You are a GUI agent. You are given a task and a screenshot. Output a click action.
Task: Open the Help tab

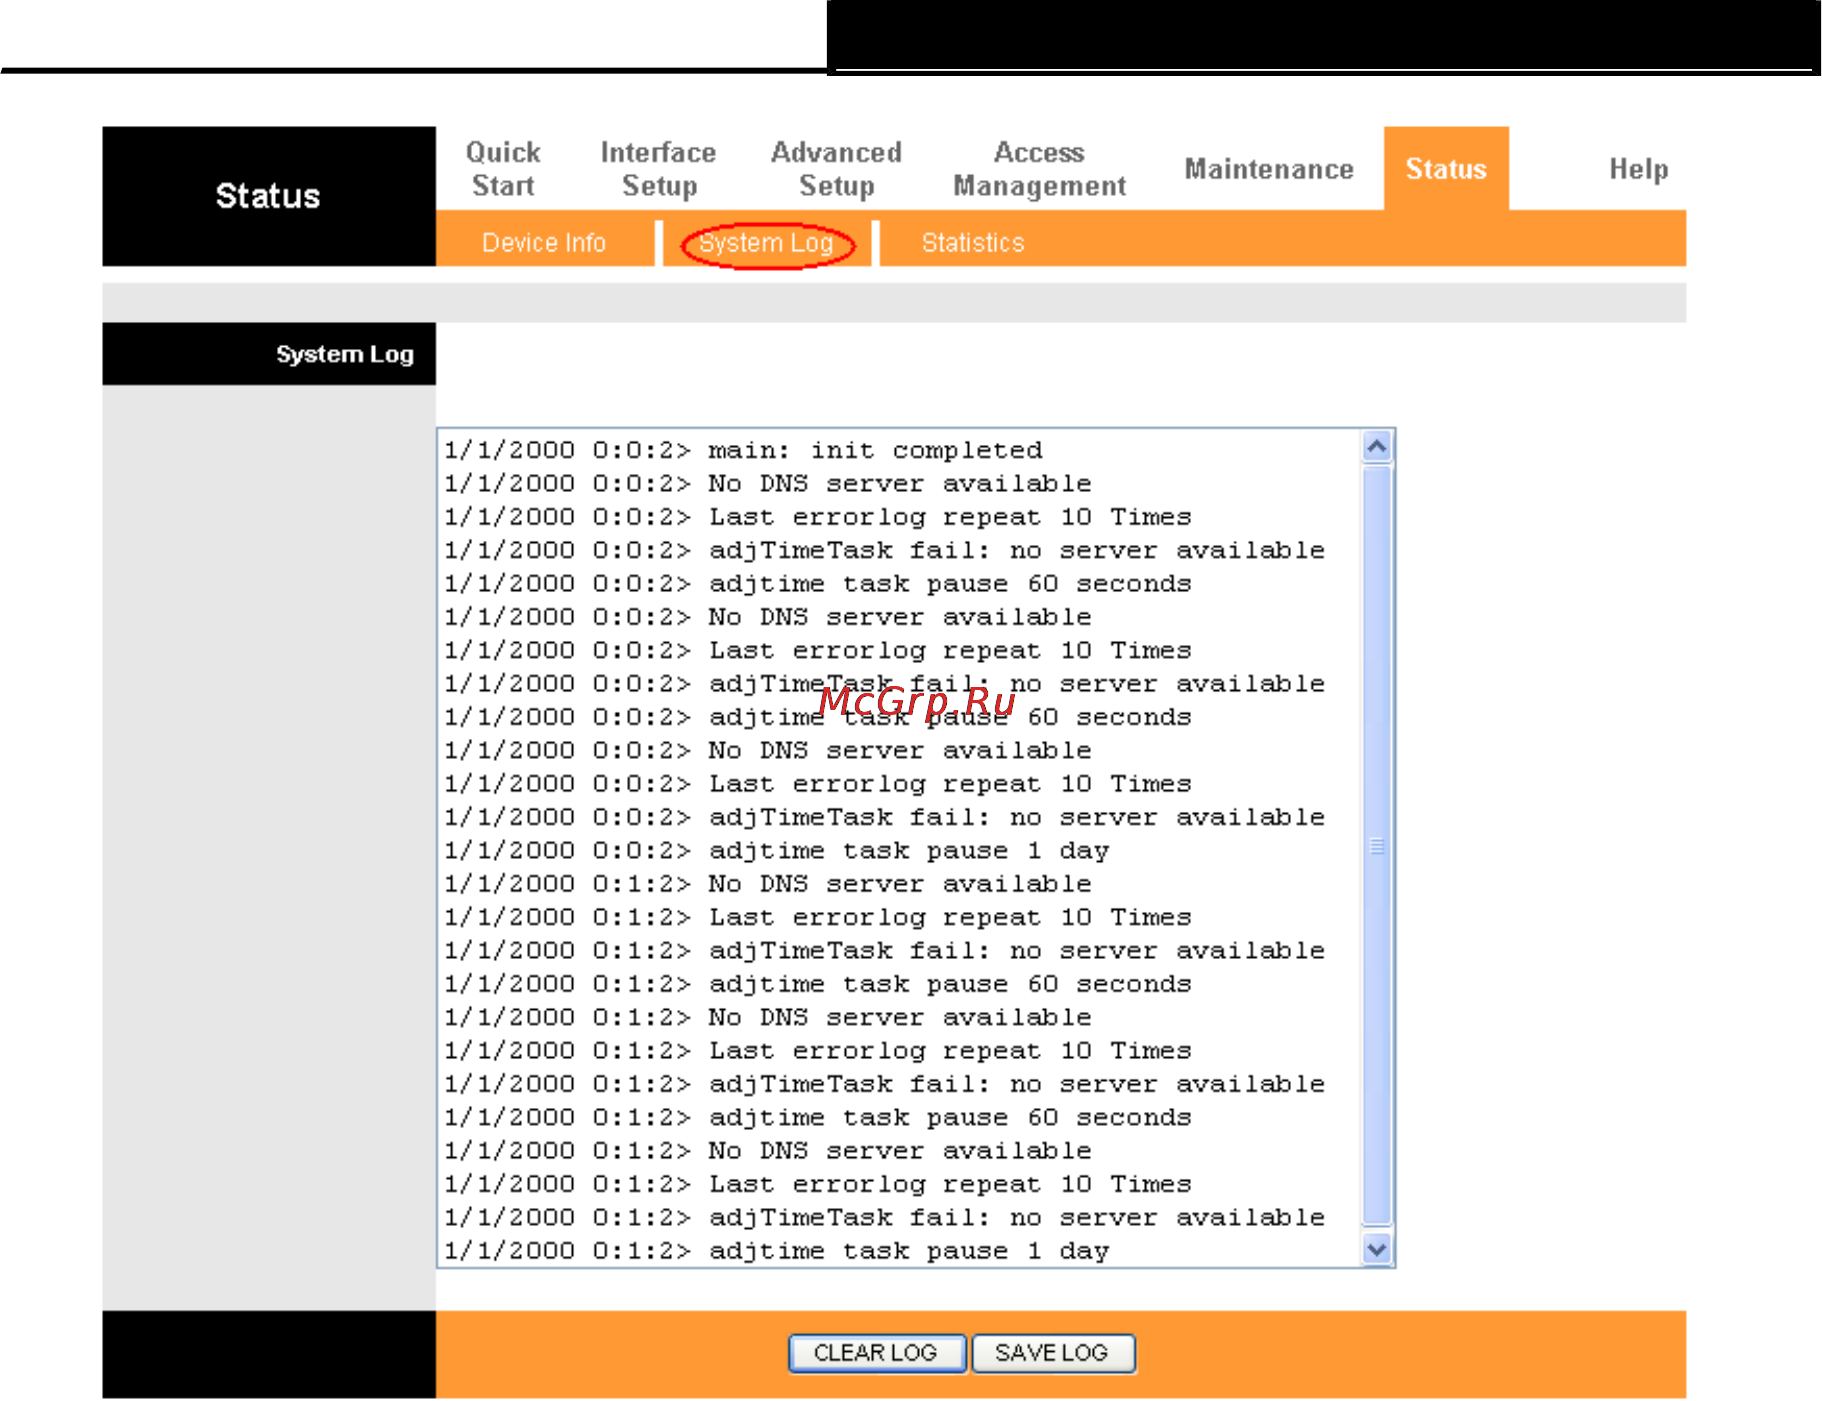pyautogui.click(x=1638, y=169)
